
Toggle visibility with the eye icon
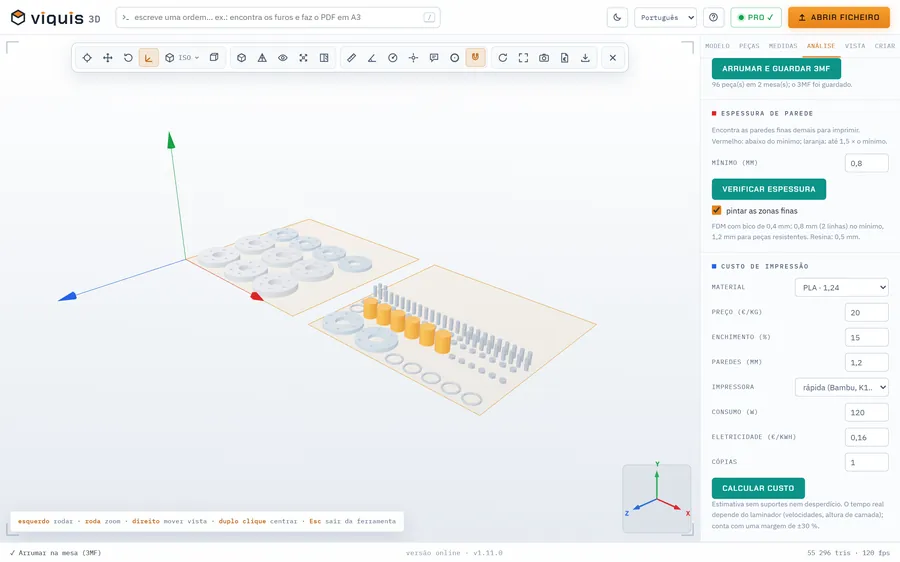coord(282,58)
